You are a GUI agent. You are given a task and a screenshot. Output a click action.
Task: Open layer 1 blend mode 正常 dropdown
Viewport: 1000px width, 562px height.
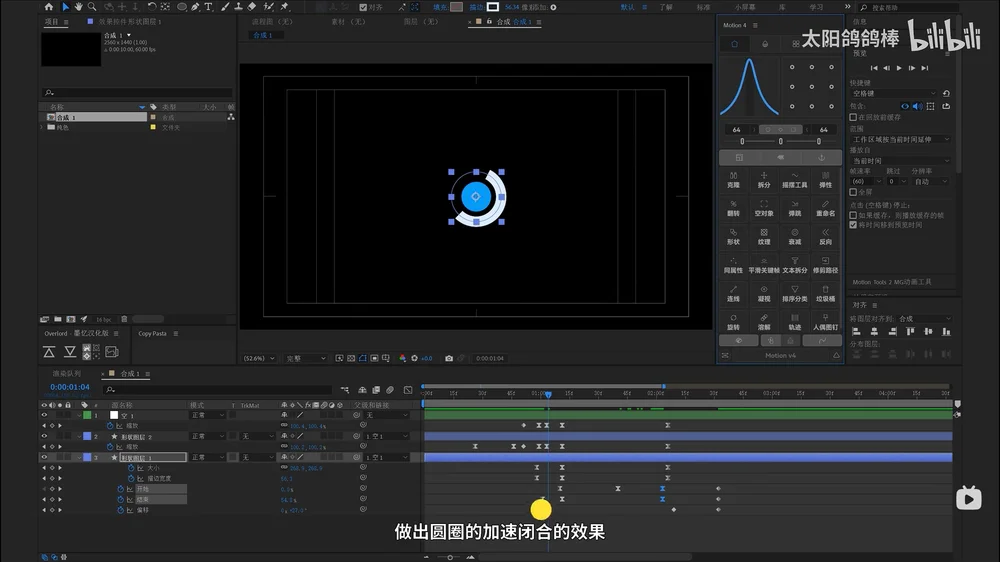click(x=208, y=415)
